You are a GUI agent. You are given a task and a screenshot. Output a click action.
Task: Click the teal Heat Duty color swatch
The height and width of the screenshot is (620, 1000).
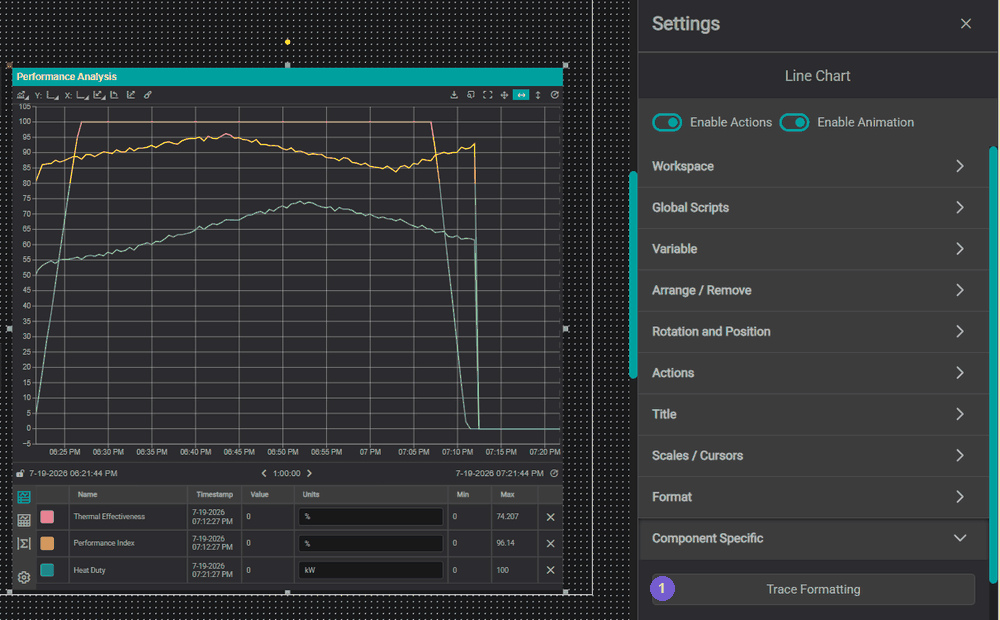coord(47,570)
